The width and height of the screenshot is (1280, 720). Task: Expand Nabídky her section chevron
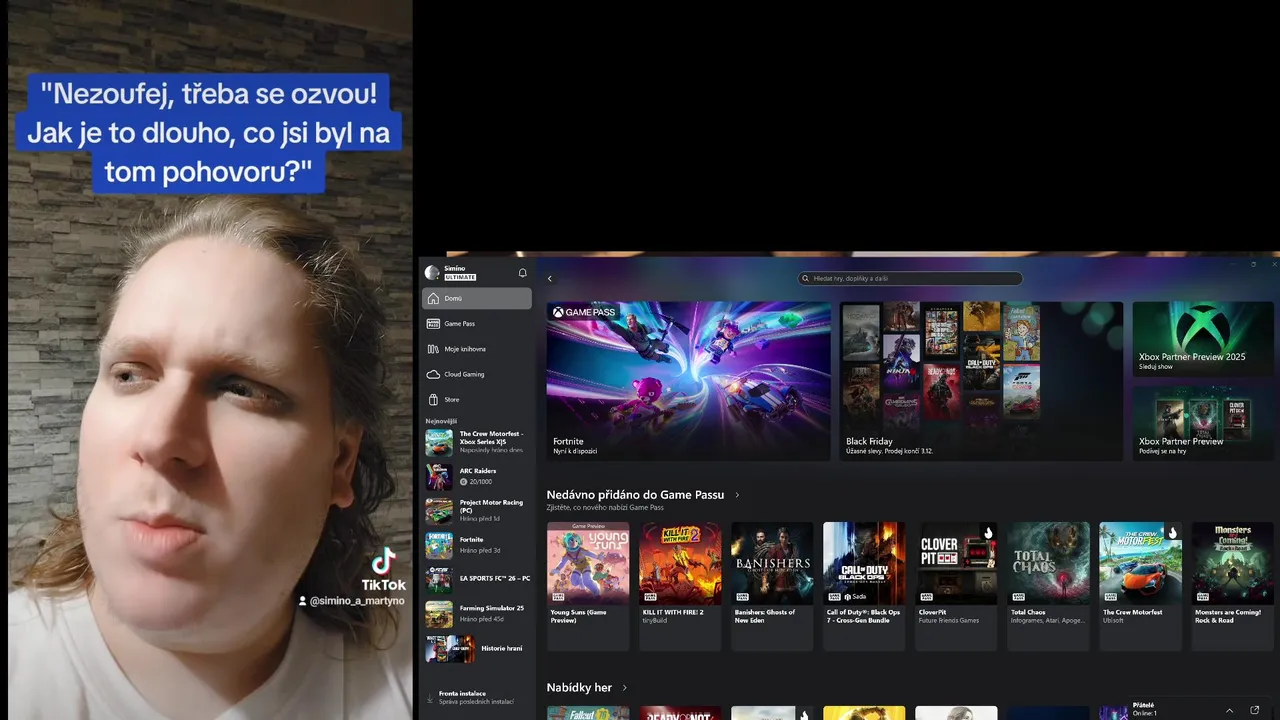[625, 688]
